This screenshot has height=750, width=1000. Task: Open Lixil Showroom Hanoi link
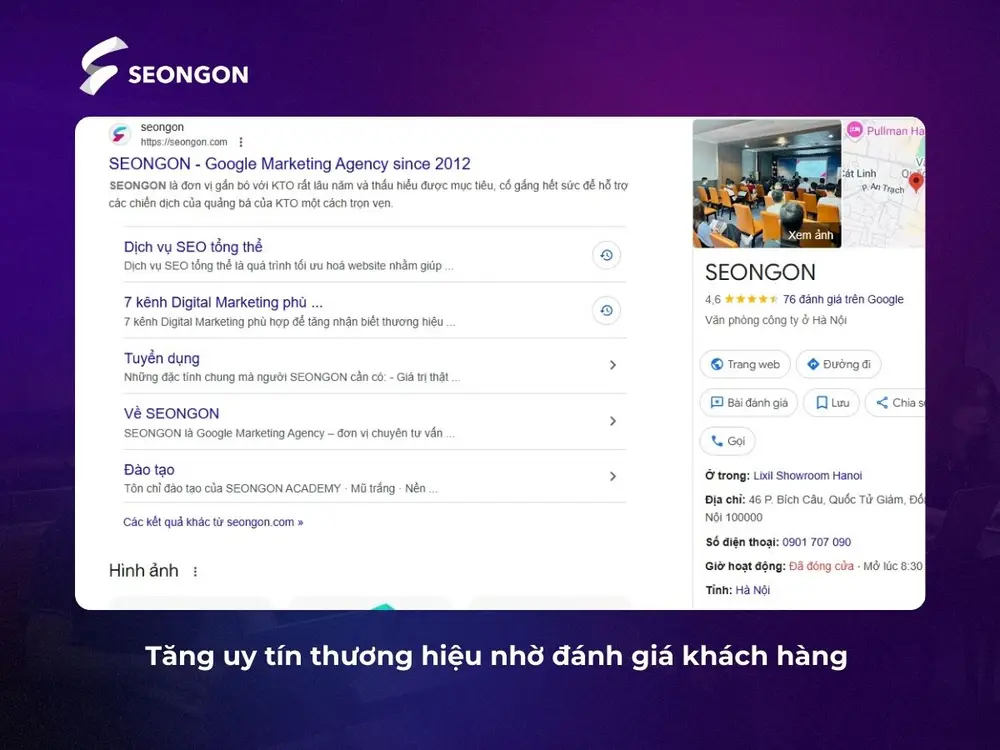(x=807, y=475)
